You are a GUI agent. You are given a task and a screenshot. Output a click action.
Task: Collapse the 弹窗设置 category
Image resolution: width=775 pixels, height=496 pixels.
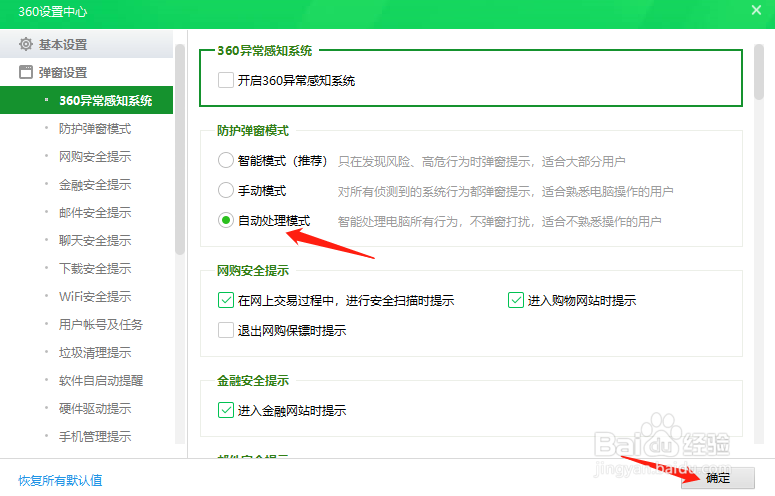click(86, 72)
